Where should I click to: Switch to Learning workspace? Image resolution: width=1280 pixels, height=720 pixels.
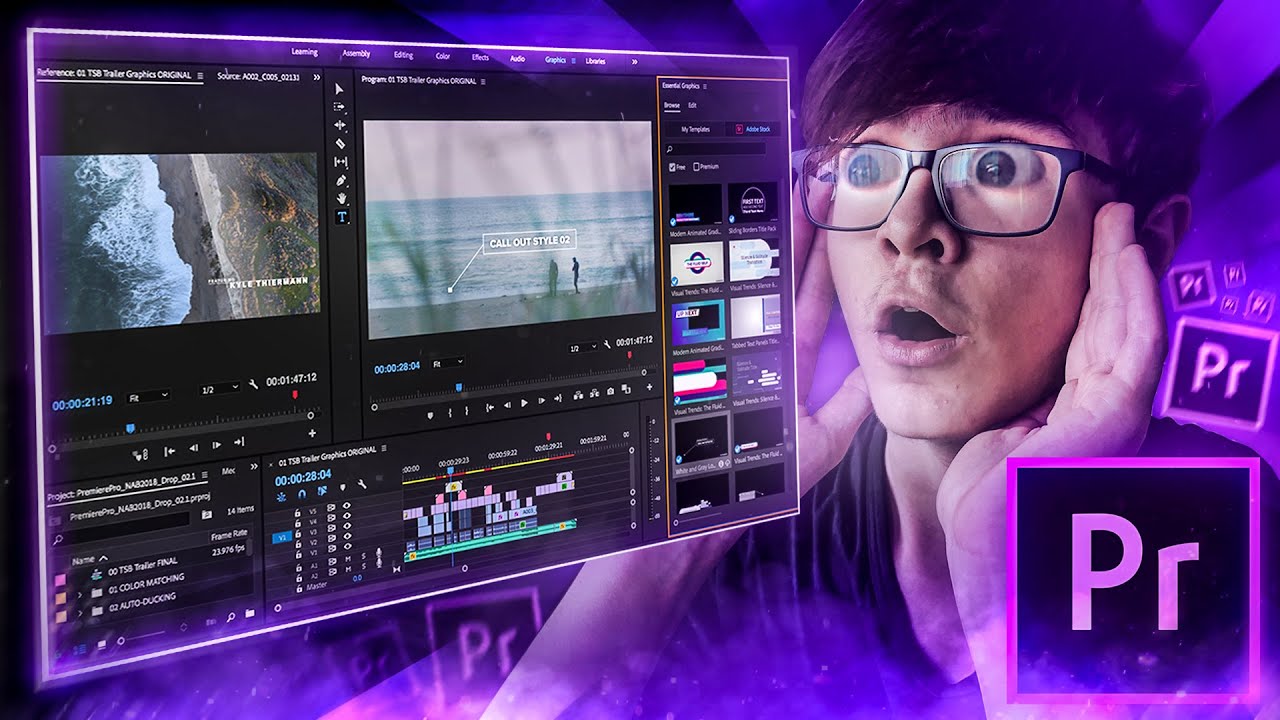(304, 51)
